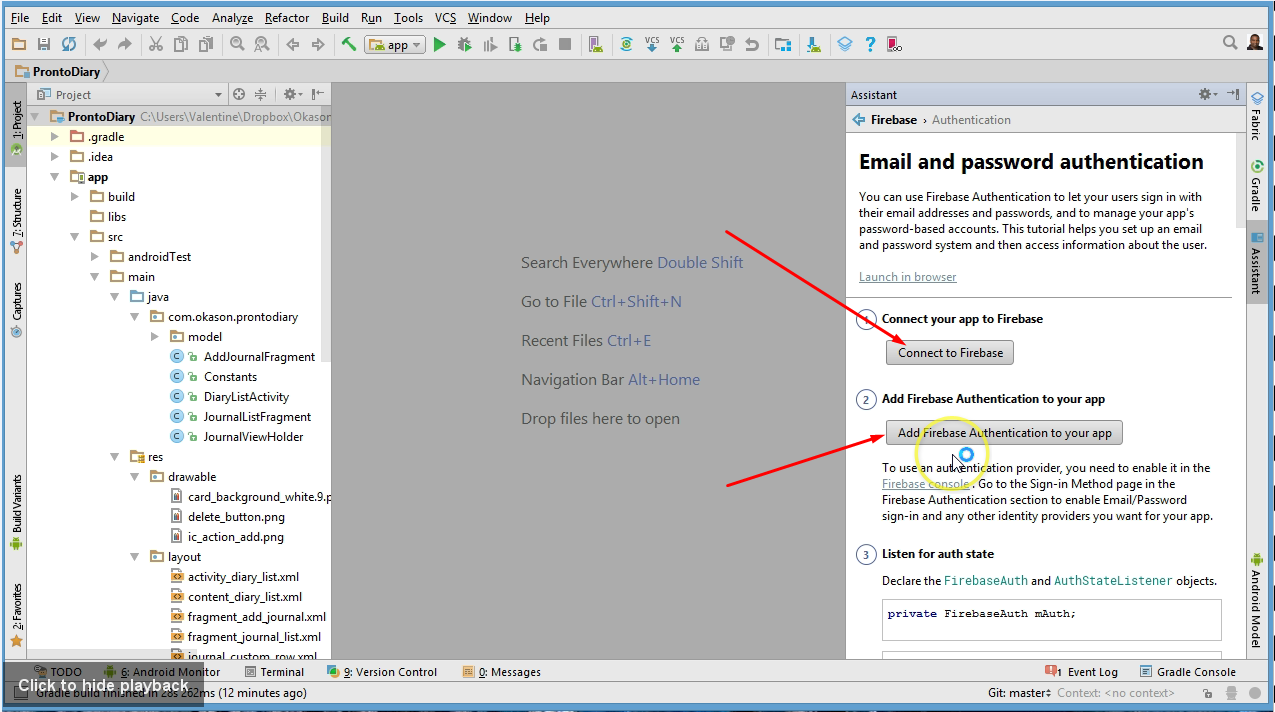Click Firebase breadcrumb link

pos(893,120)
